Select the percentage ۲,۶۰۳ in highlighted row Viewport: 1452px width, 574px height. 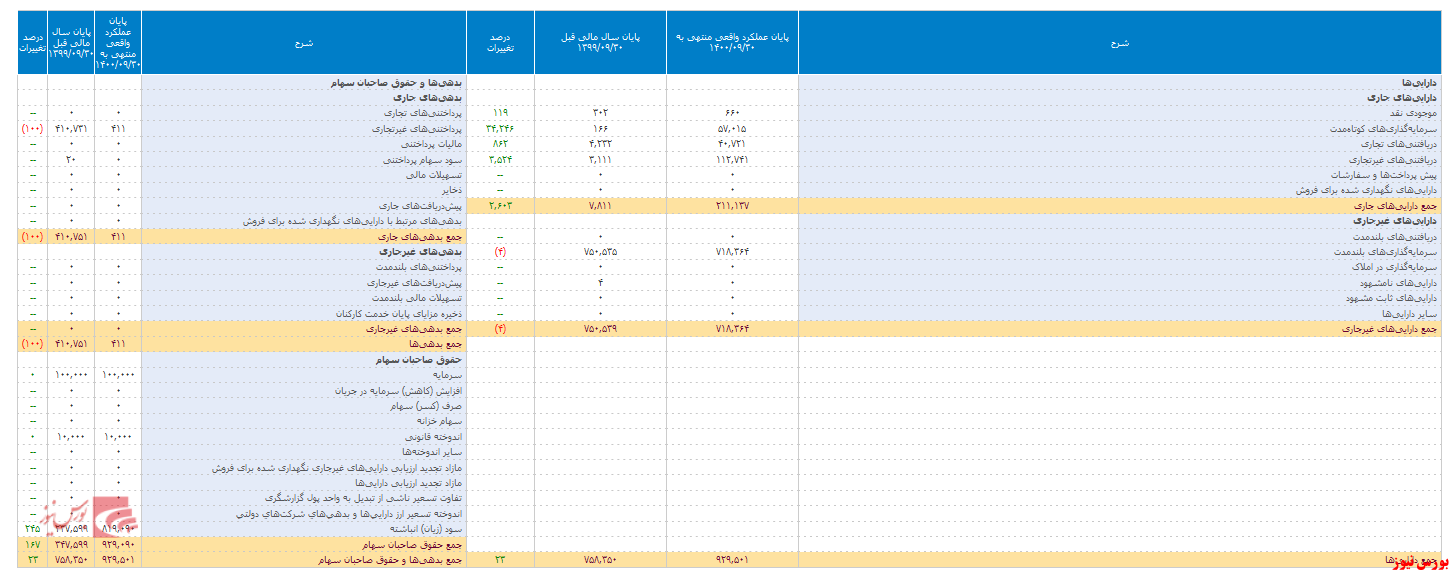coord(501,204)
